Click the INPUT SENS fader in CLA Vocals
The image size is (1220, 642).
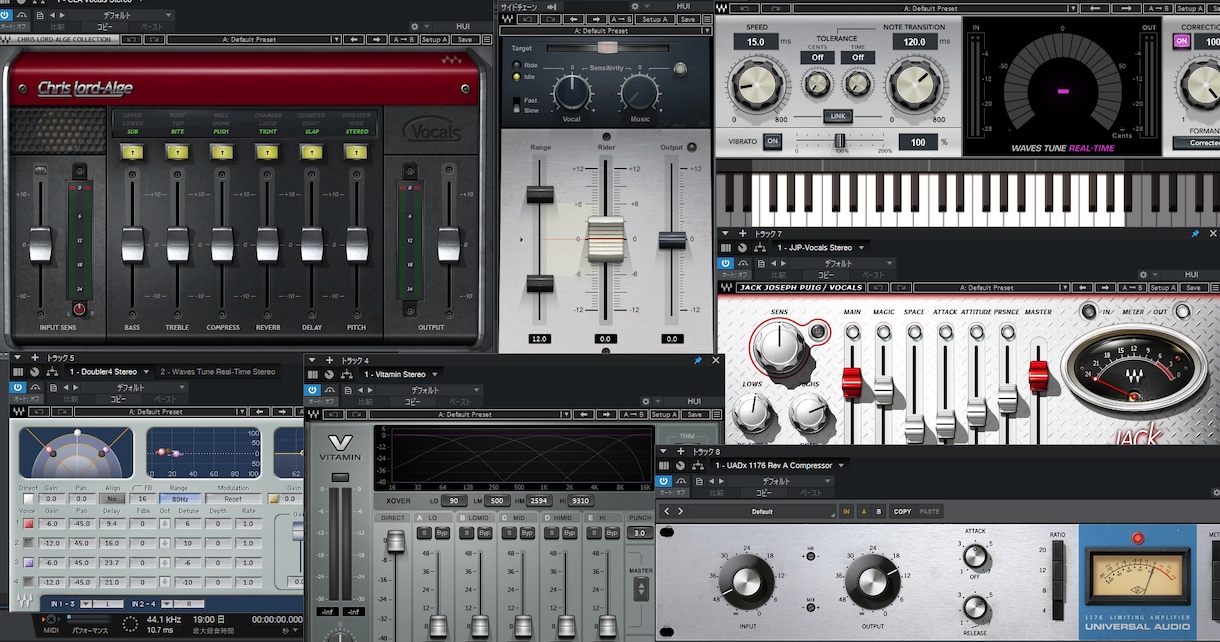point(40,244)
